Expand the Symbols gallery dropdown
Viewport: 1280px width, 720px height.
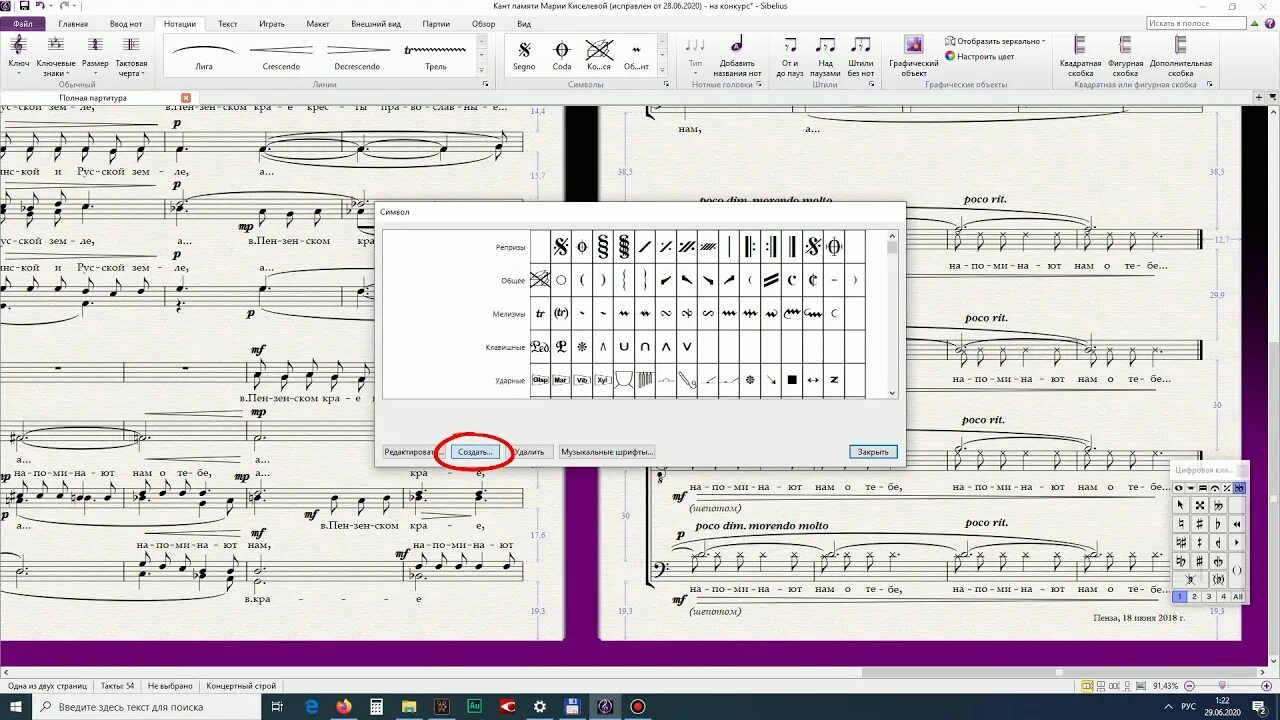tap(660, 69)
